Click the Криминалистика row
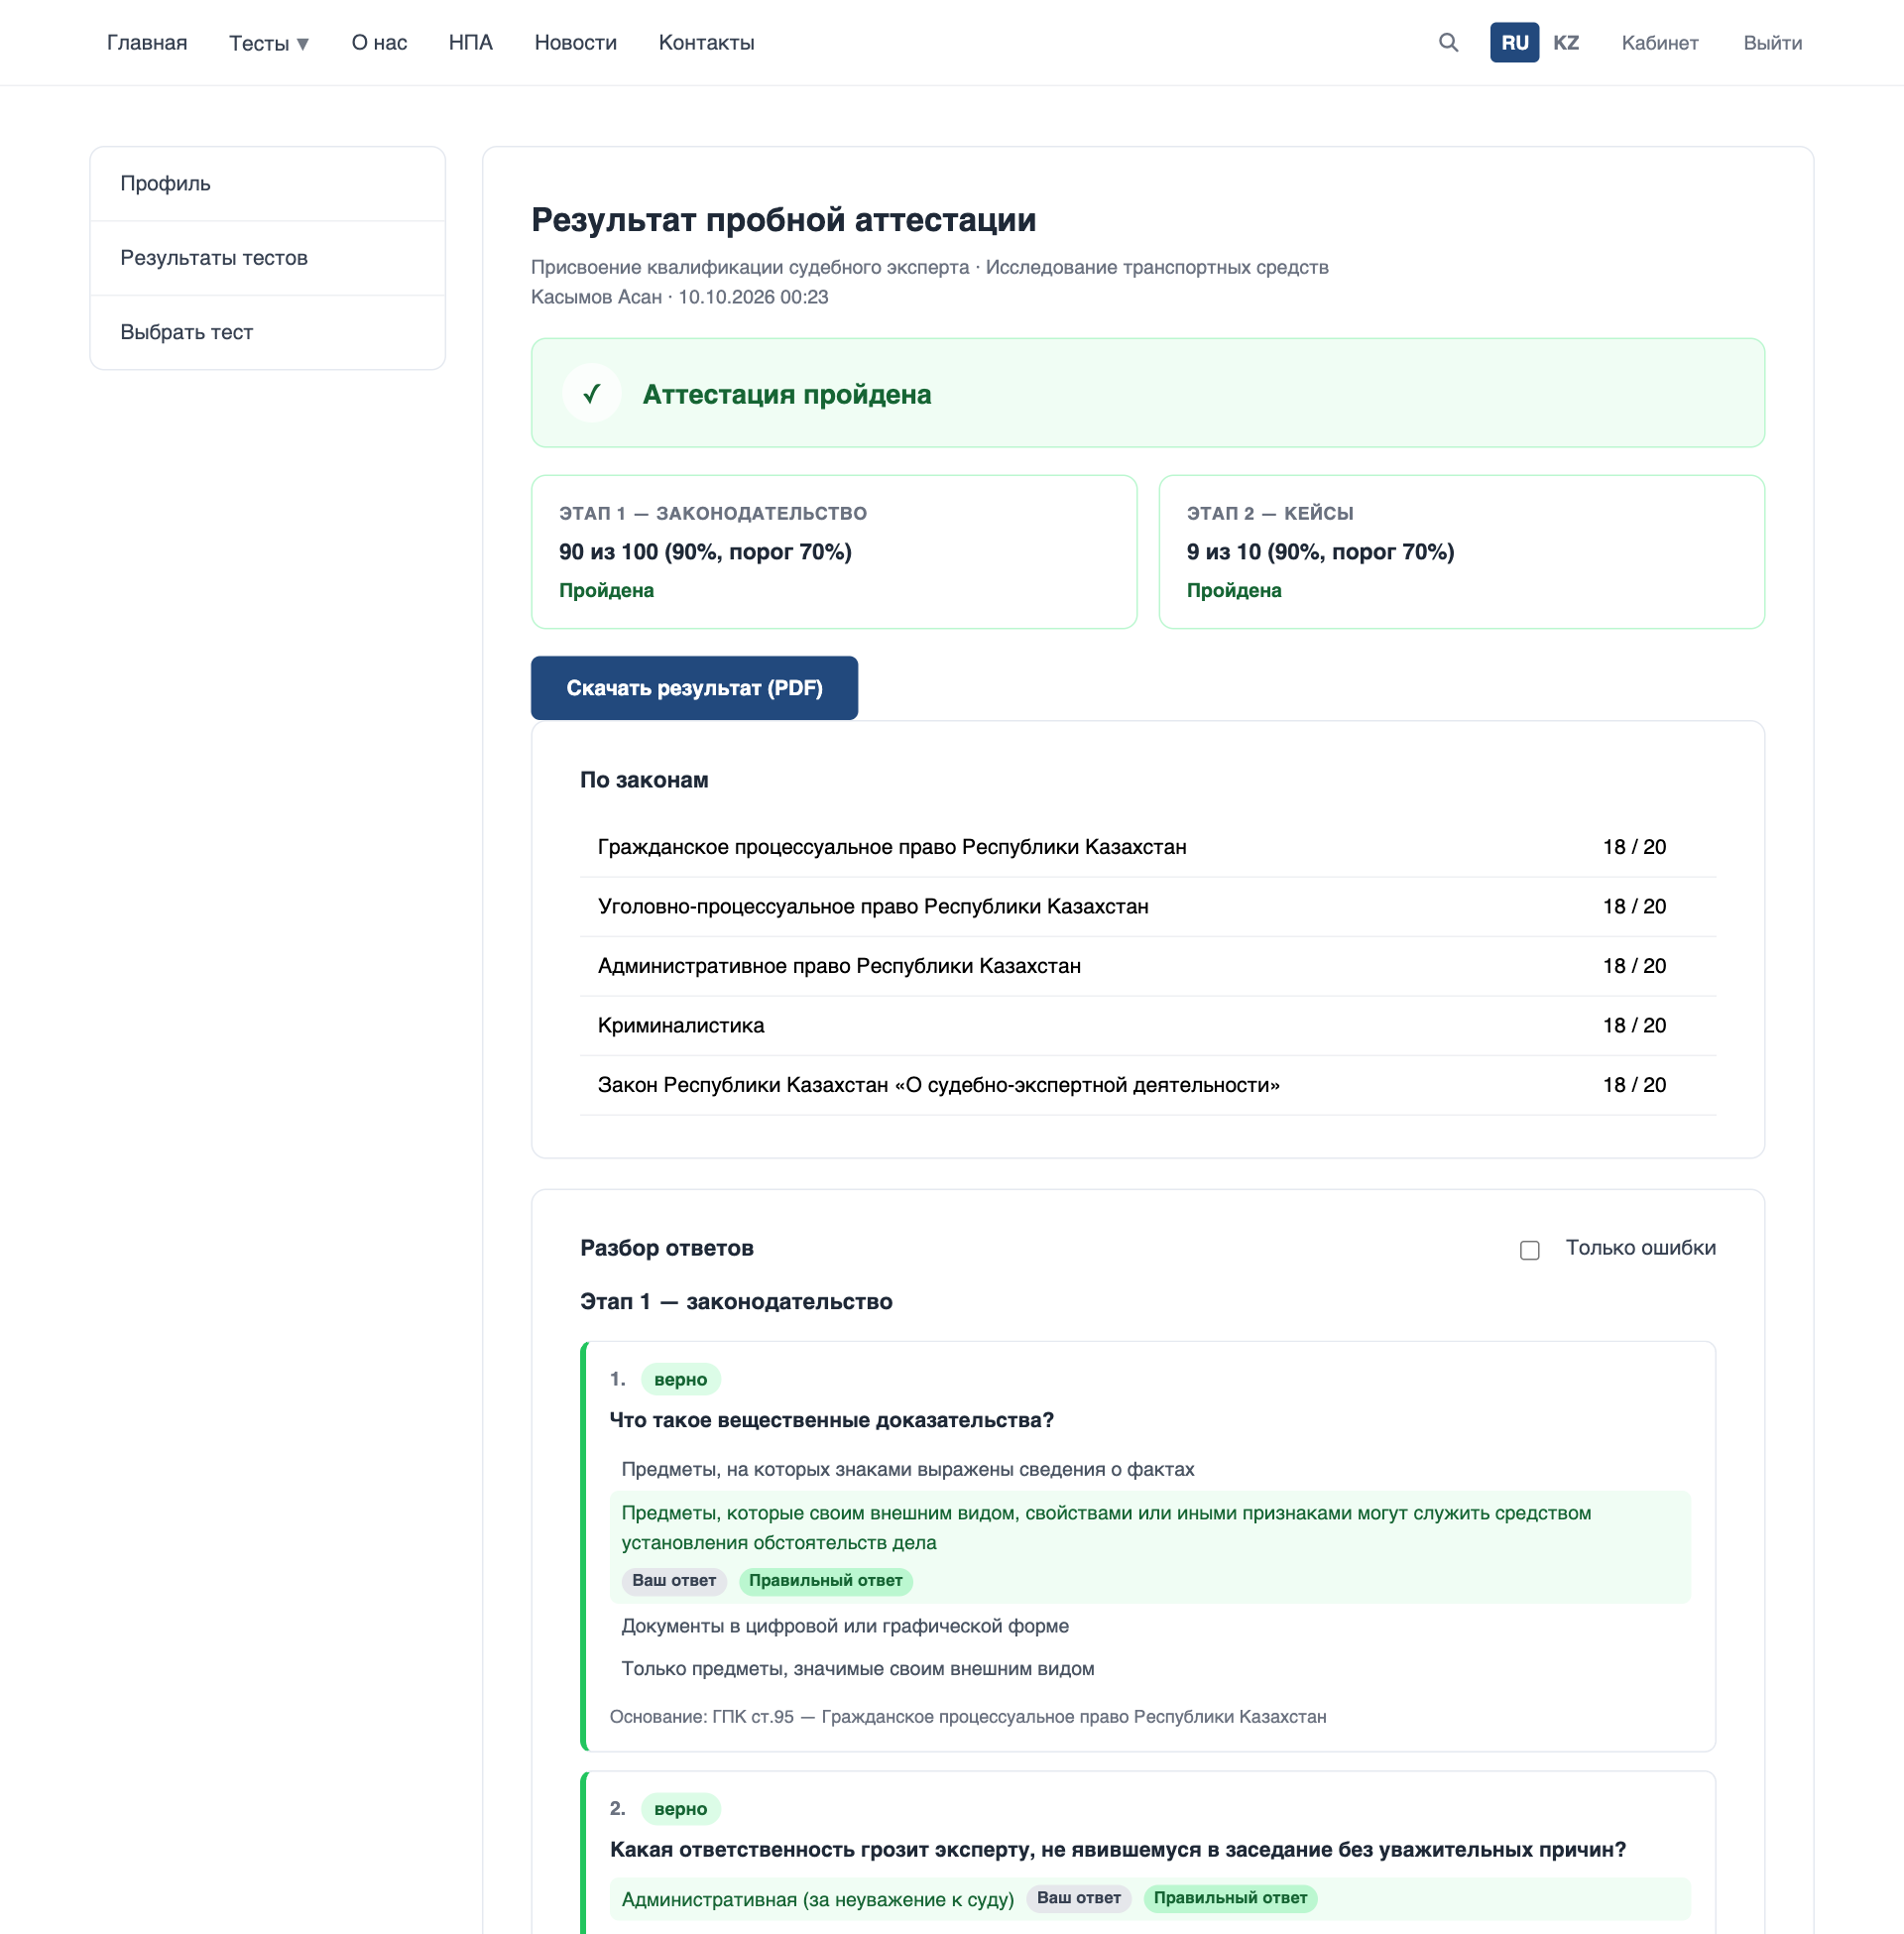This screenshot has width=1904, height=1934. [1147, 1026]
